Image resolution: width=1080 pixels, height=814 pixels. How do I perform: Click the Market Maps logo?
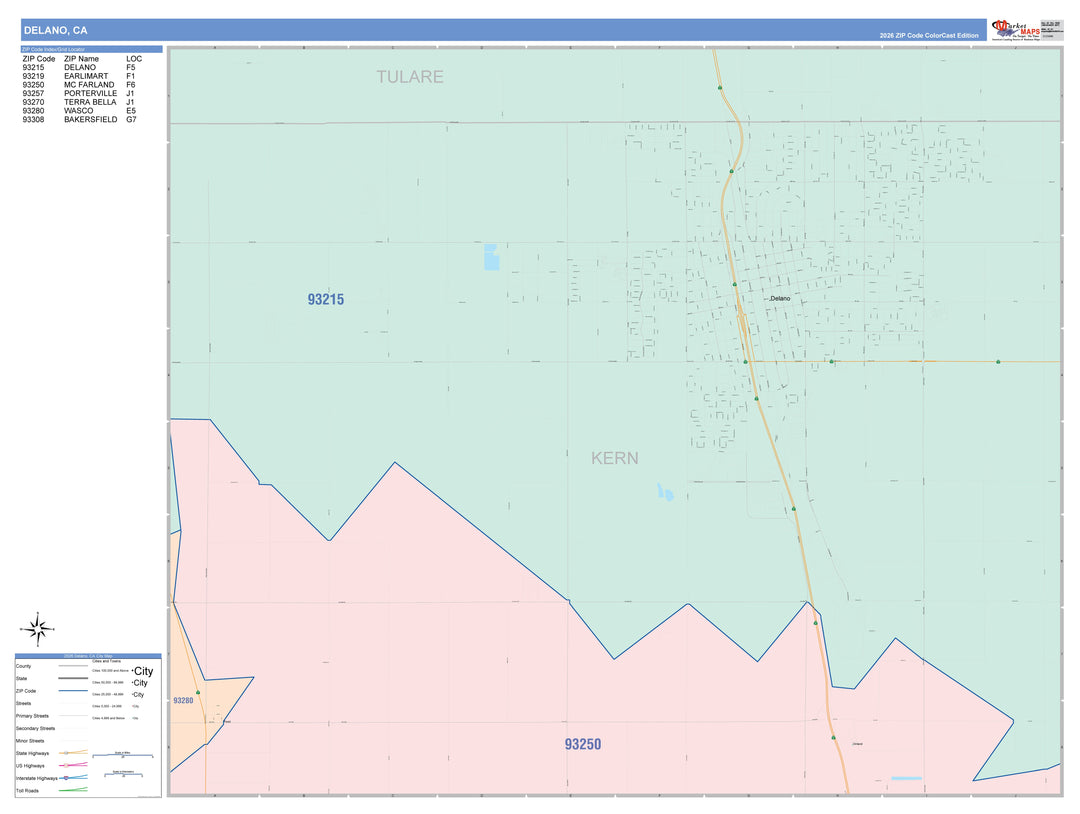[x=1016, y=30]
